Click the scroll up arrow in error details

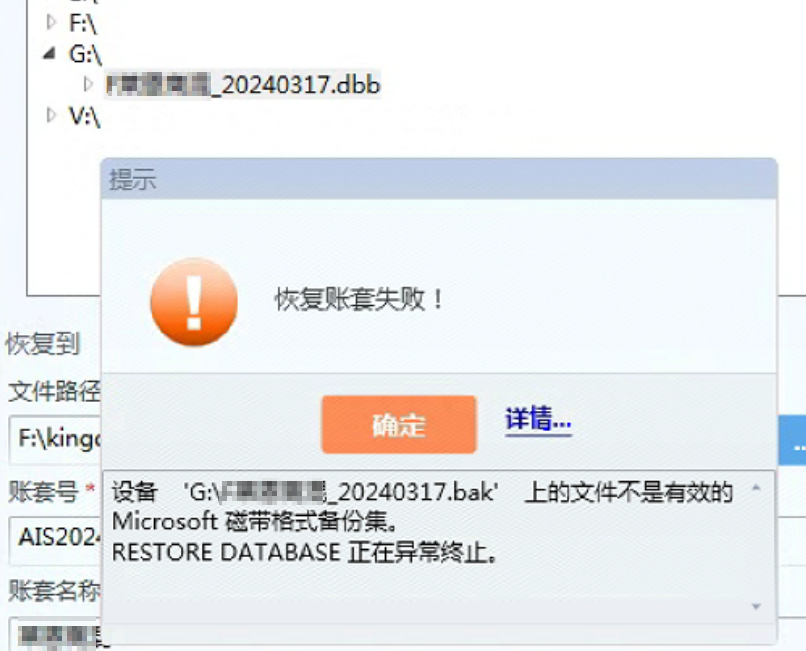click(x=756, y=487)
